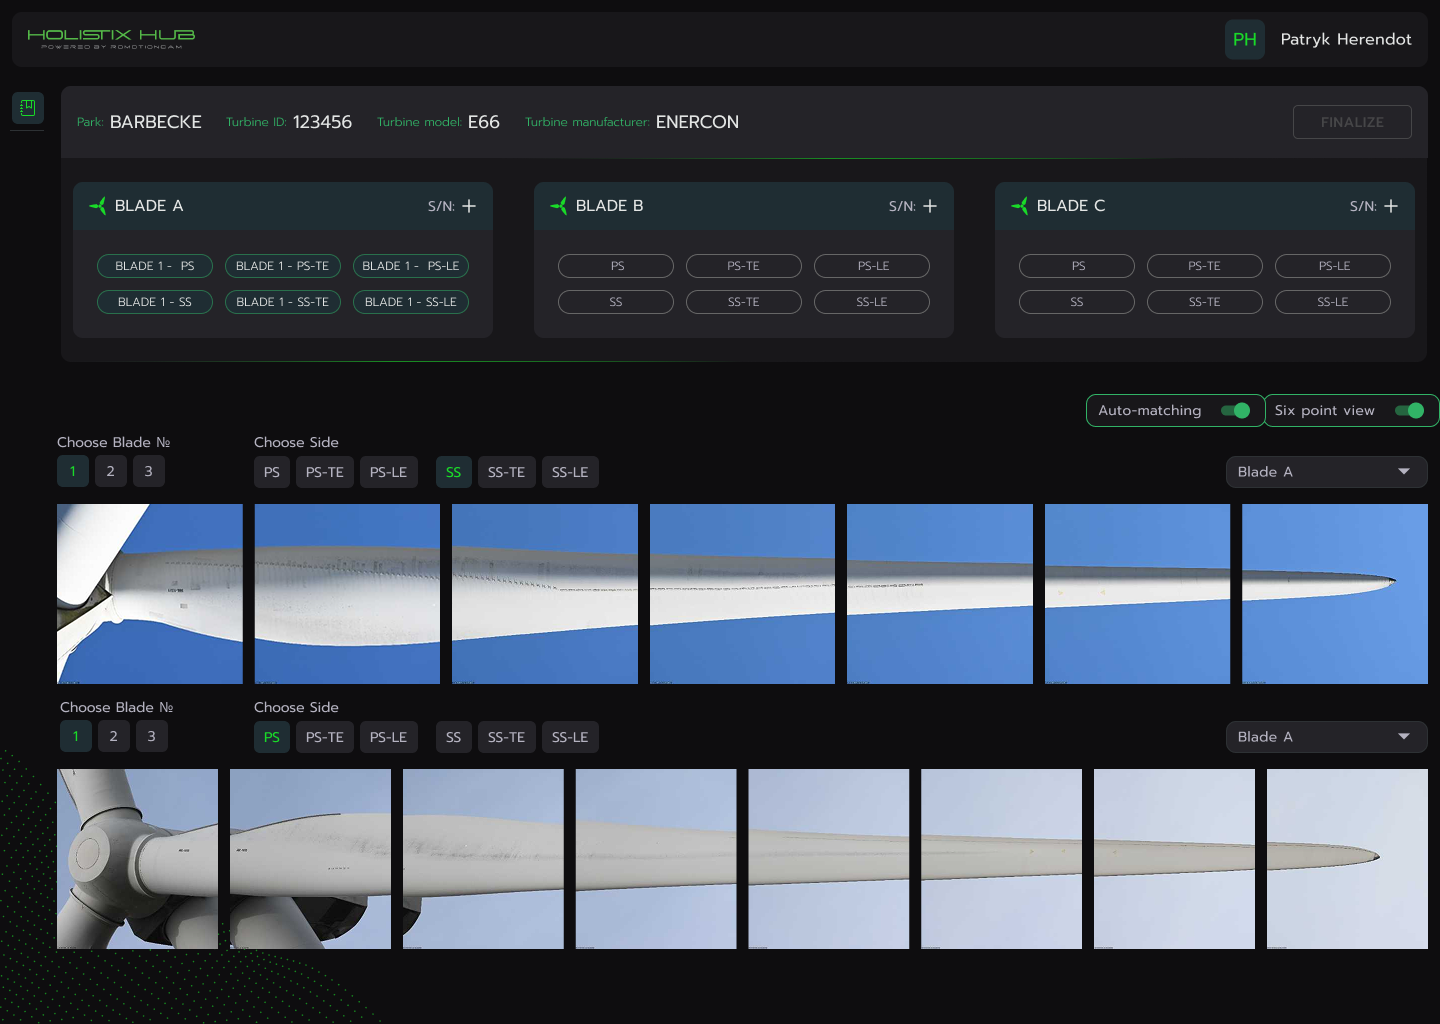
Task: Open the lower Blade A dropdown
Action: coord(1326,737)
